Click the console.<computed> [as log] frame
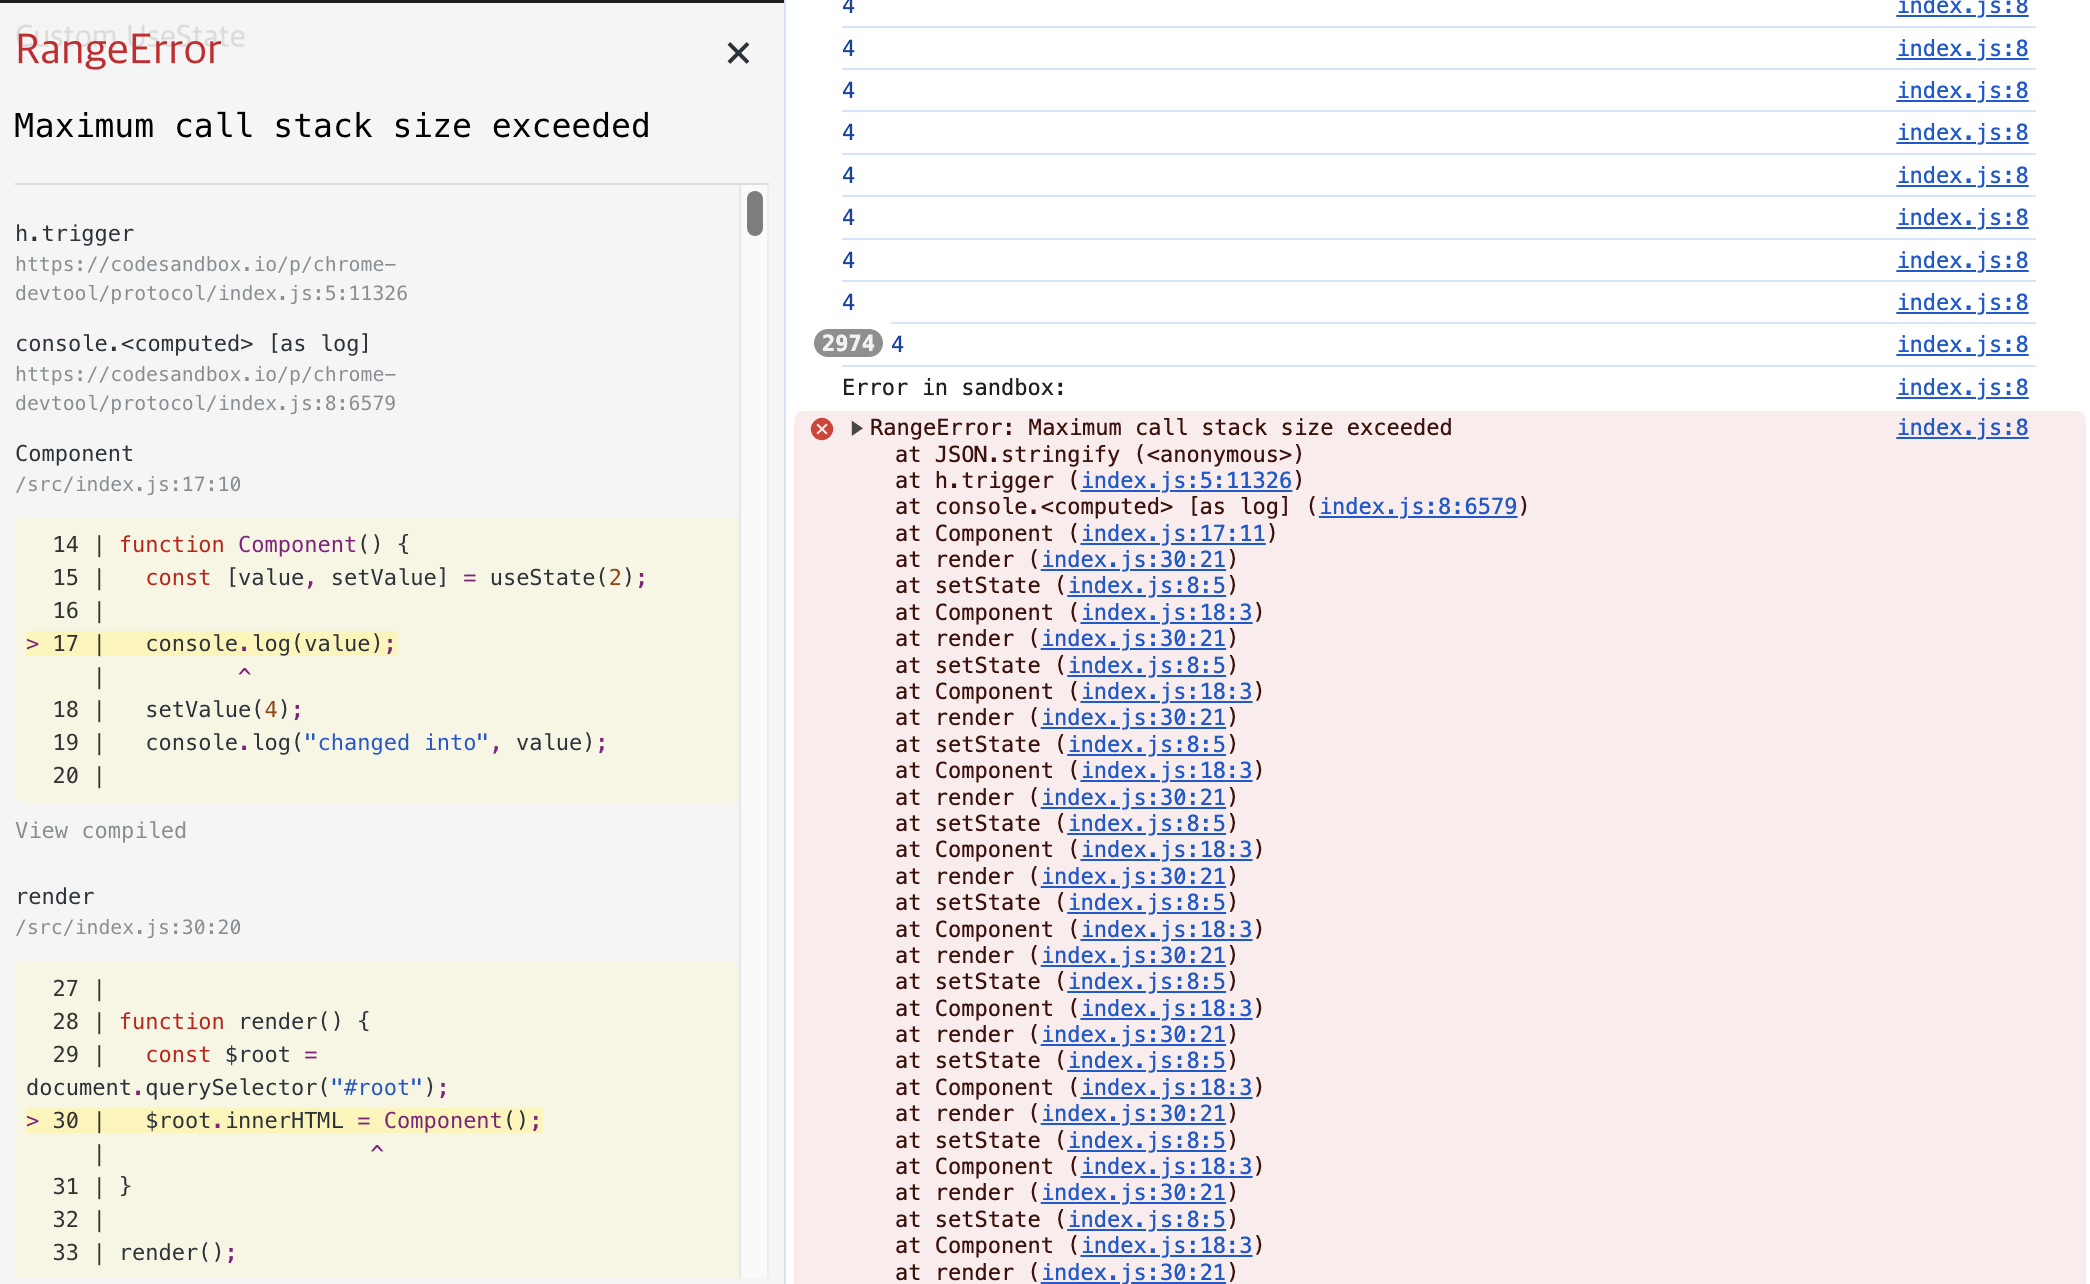This screenshot has width=2090, height=1284. coord(193,344)
